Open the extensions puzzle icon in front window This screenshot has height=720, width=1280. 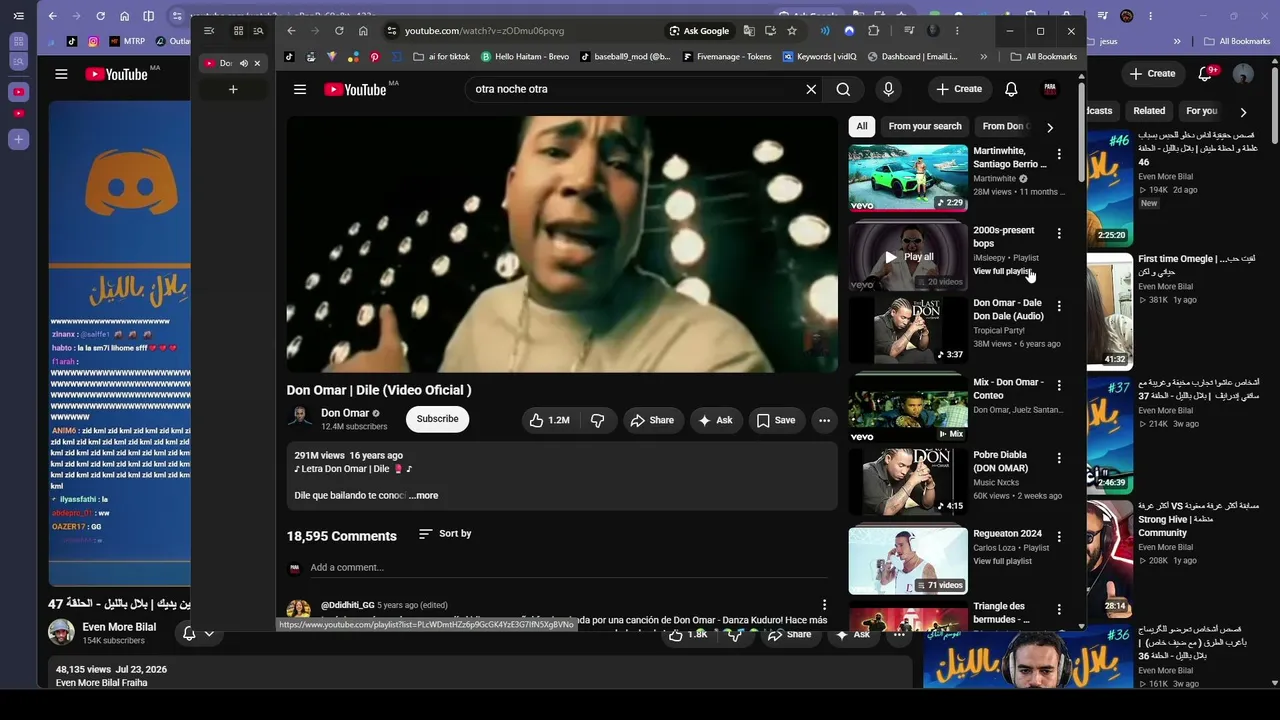873,31
